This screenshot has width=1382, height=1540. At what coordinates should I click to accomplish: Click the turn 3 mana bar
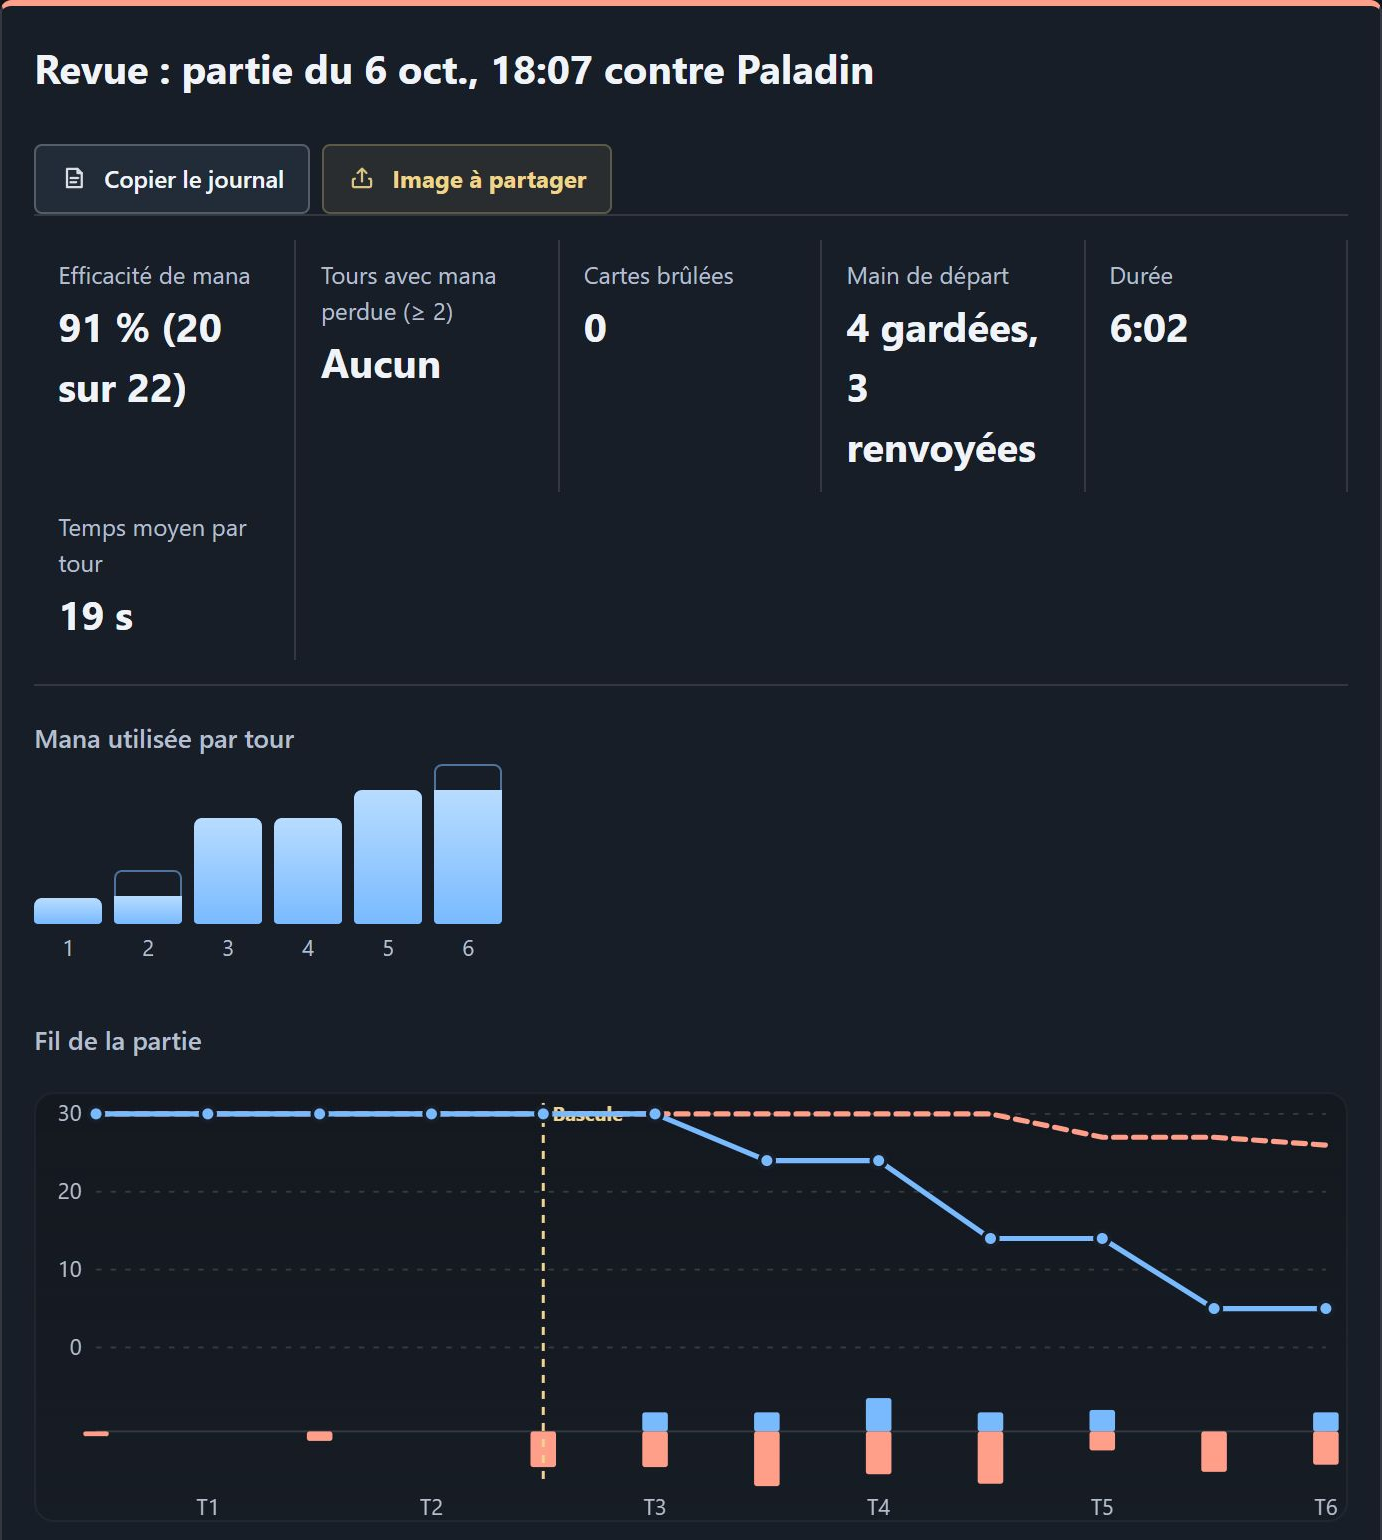(228, 871)
